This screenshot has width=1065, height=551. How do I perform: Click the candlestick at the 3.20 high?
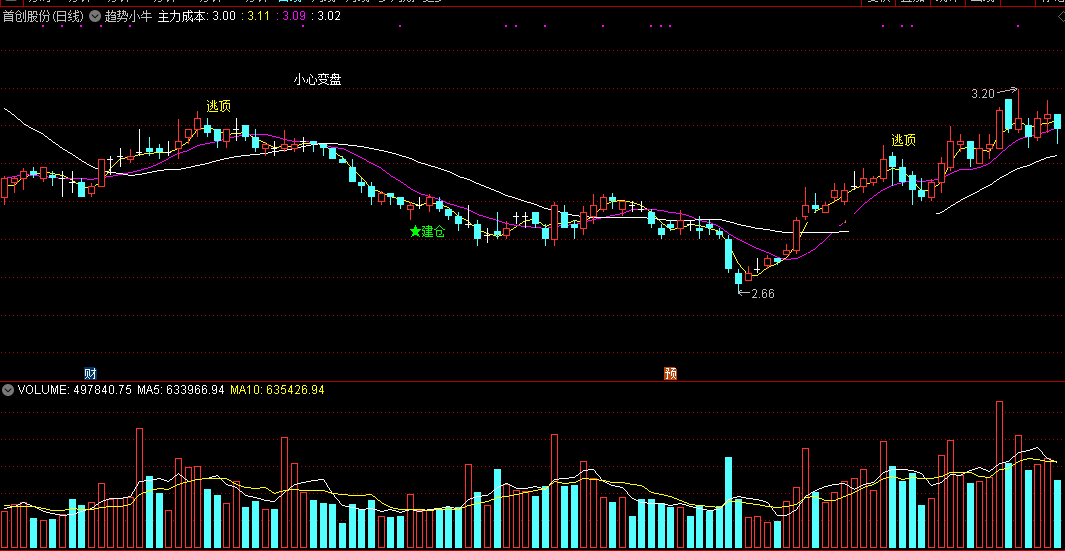[1018, 112]
